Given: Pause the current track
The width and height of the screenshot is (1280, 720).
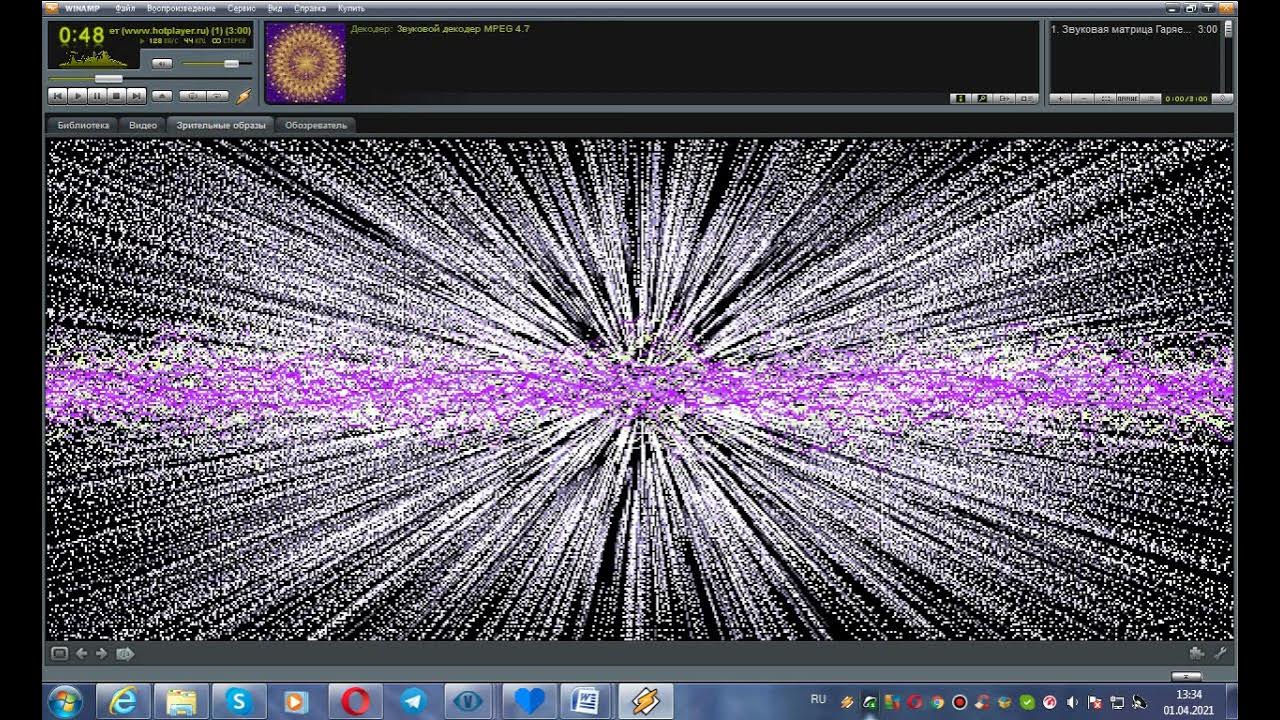Looking at the screenshot, I should (x=97, y=96).
